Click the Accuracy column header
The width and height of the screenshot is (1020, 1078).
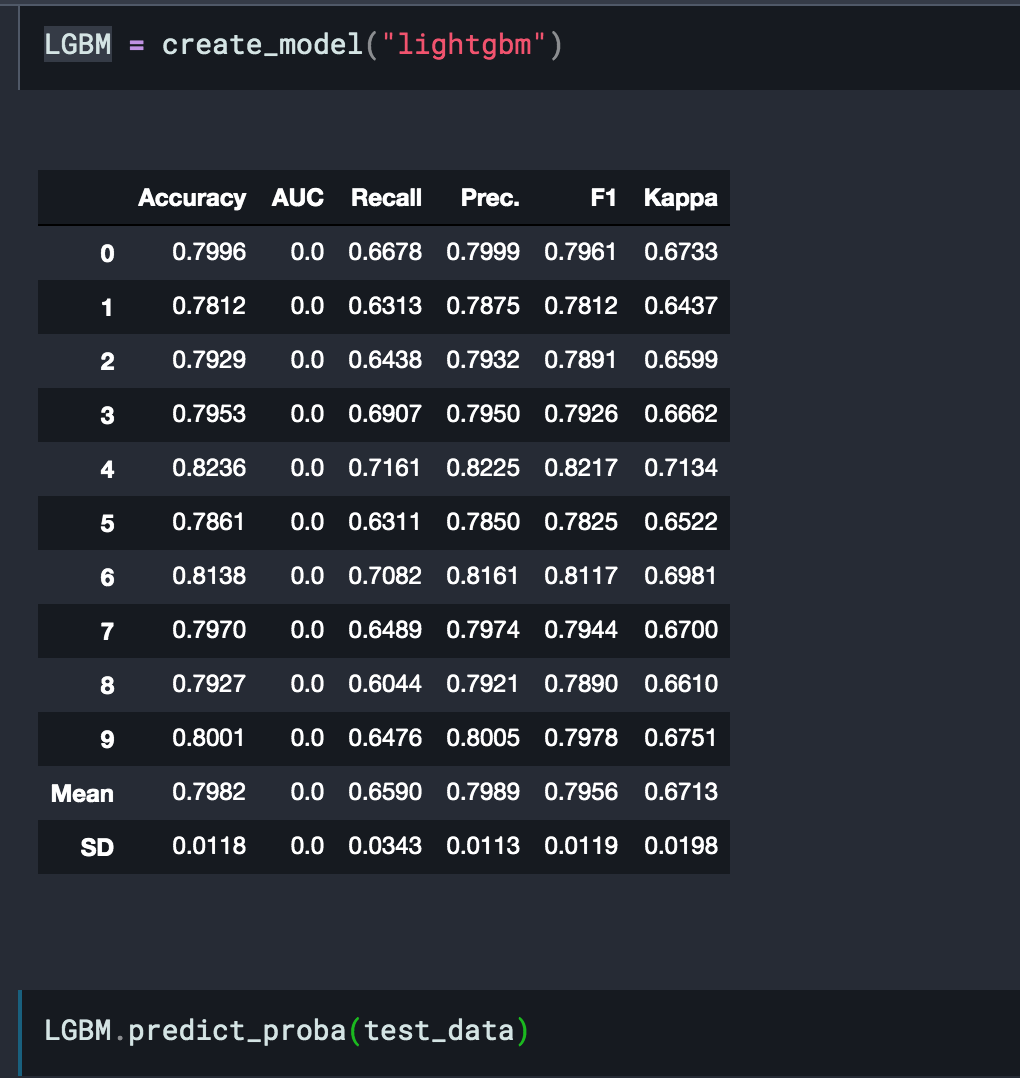(192, 197)
